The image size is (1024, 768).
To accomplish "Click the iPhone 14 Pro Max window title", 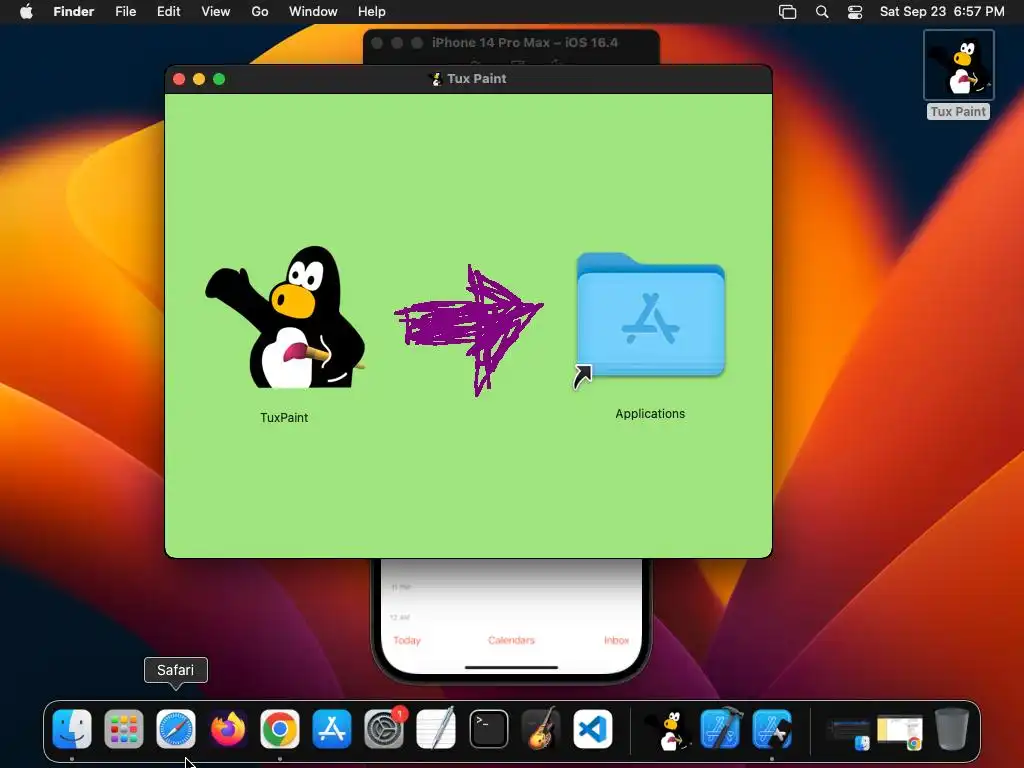I will 524,42.
